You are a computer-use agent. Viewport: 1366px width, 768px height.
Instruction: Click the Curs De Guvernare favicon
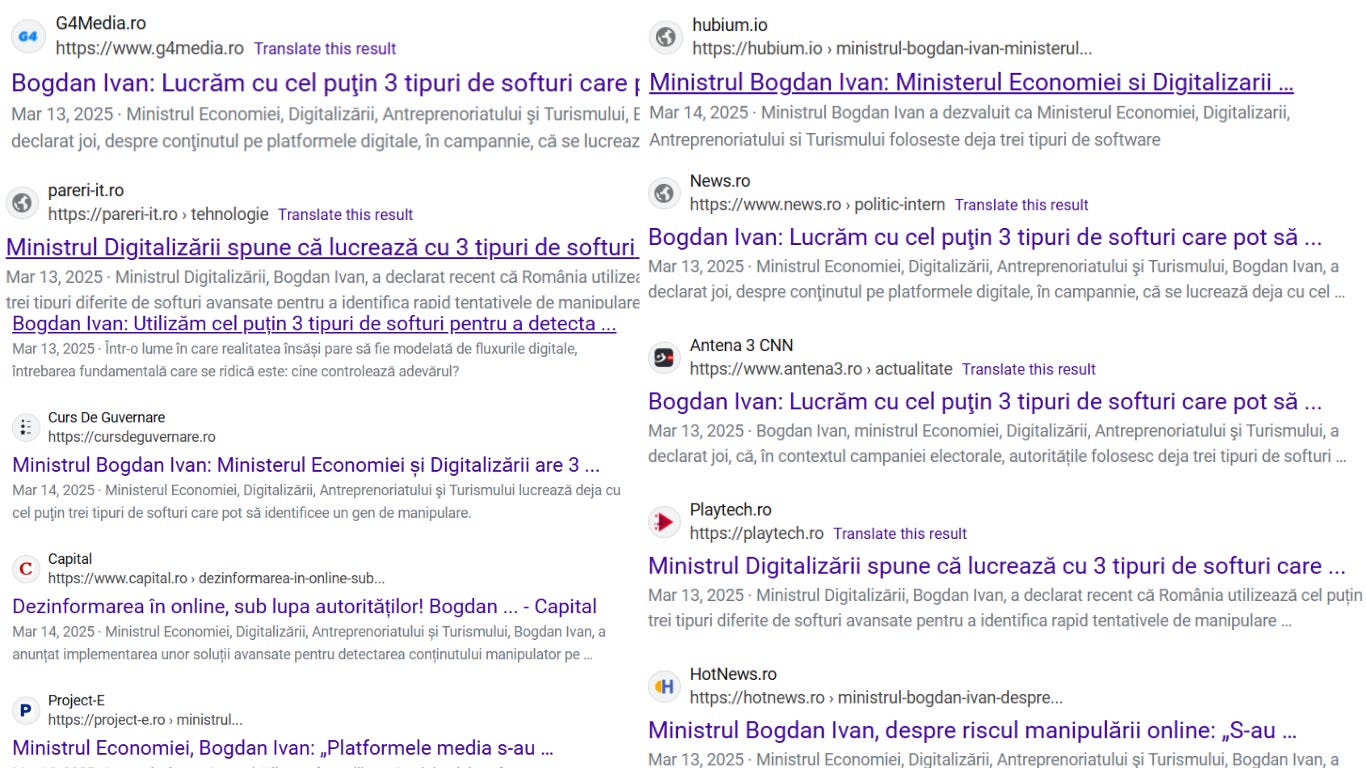[26, 427]
